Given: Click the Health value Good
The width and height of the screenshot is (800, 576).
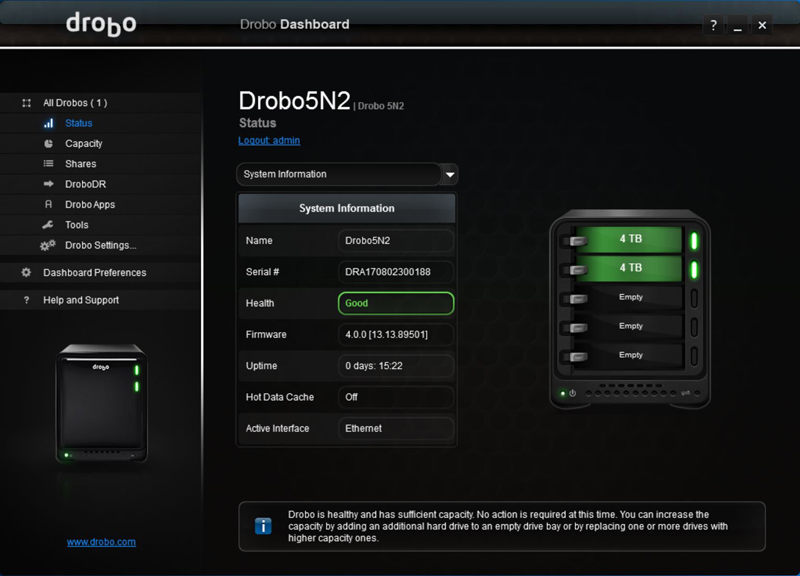Looking at the screenshot, I should 396,303.
